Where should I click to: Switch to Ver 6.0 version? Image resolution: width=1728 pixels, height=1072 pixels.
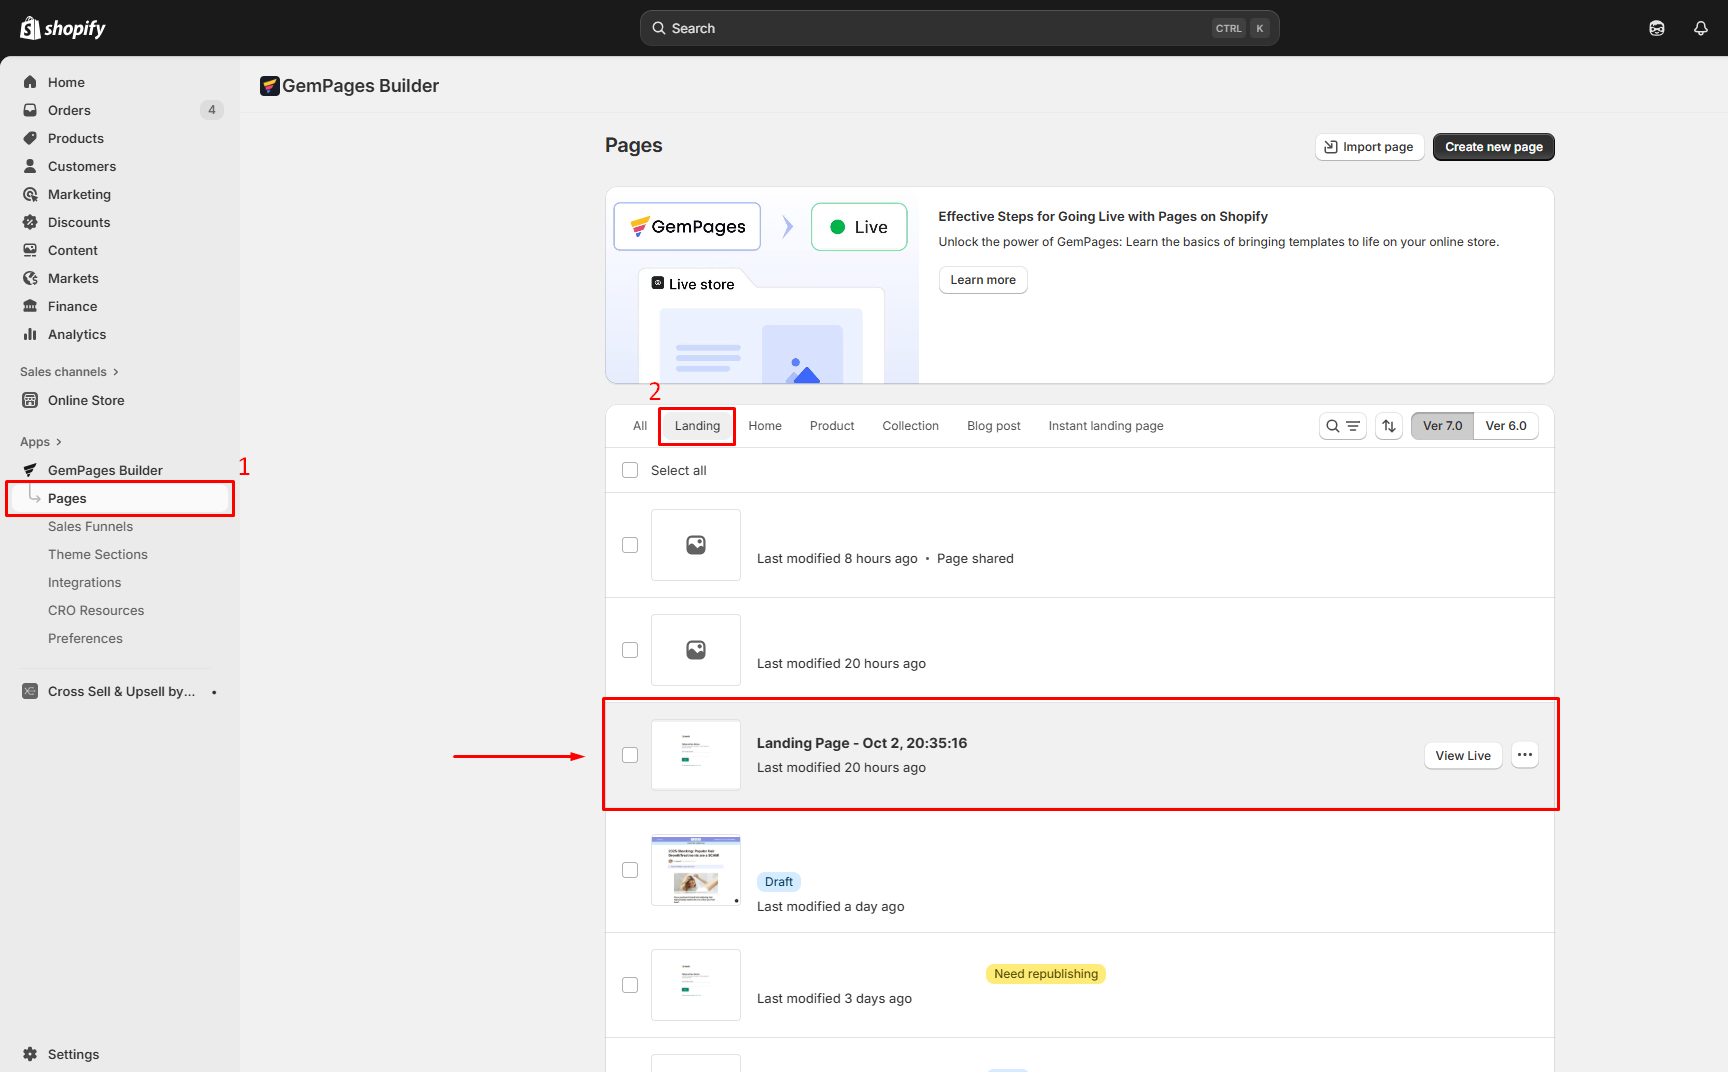[1505, 426]
